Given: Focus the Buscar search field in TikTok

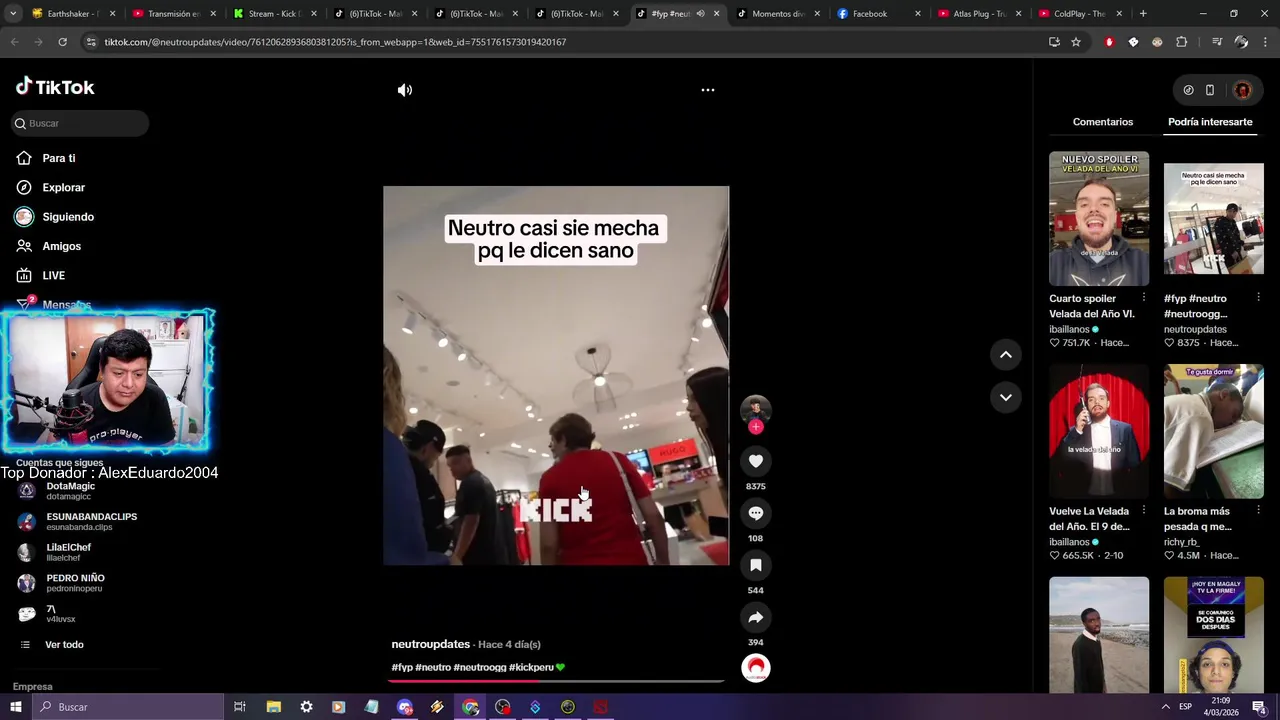Looking at the screenshot, I should tap(80, 123).
